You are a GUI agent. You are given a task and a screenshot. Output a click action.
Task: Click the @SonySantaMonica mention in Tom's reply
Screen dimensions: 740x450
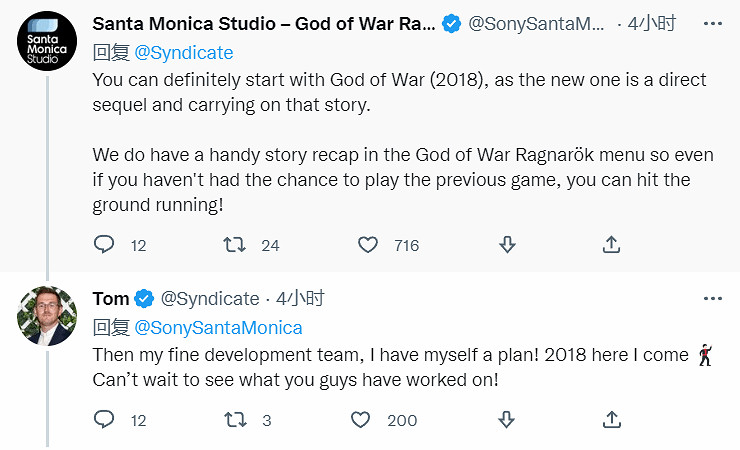click(x=218, y=327)
